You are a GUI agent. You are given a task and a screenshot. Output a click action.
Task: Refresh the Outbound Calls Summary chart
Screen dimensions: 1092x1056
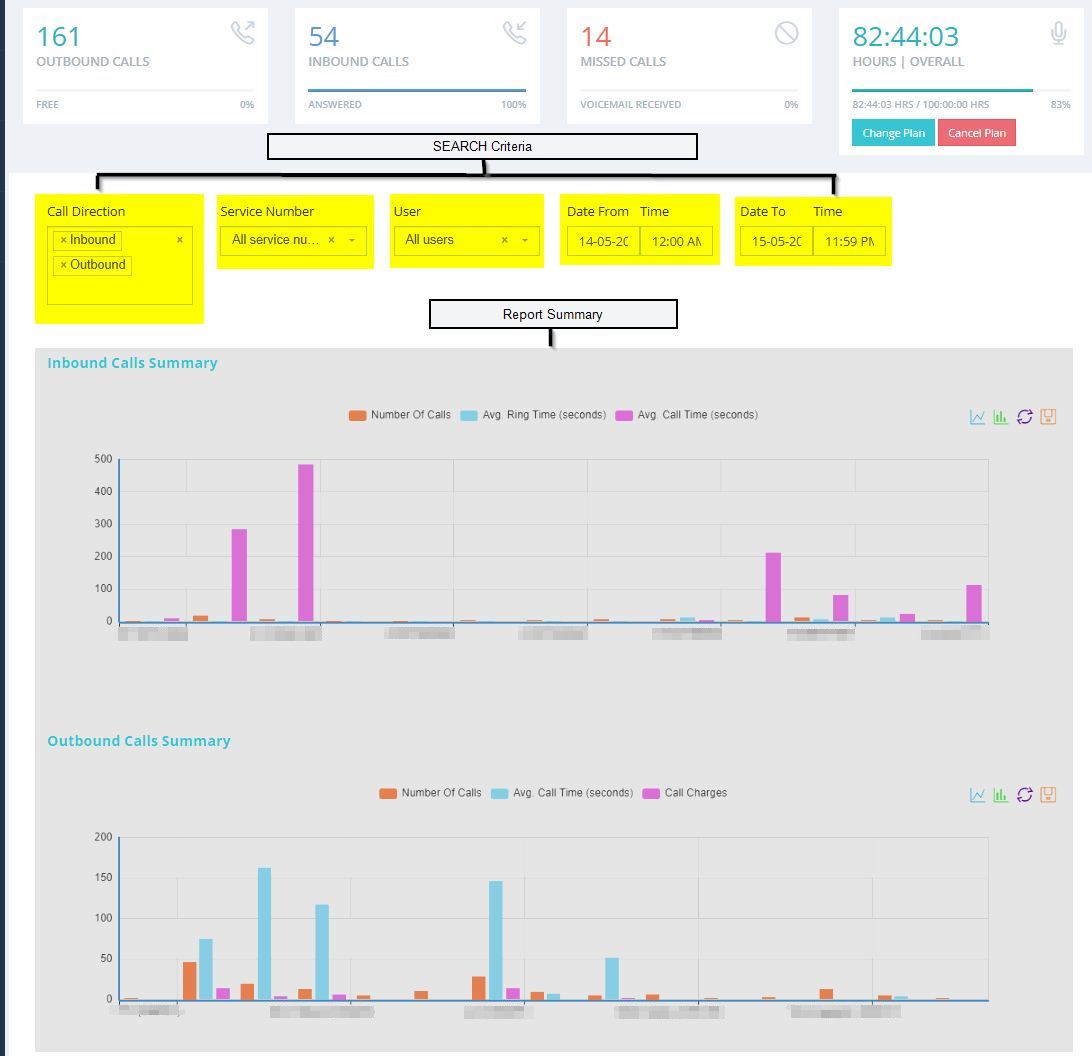[x=1024, y=795]
